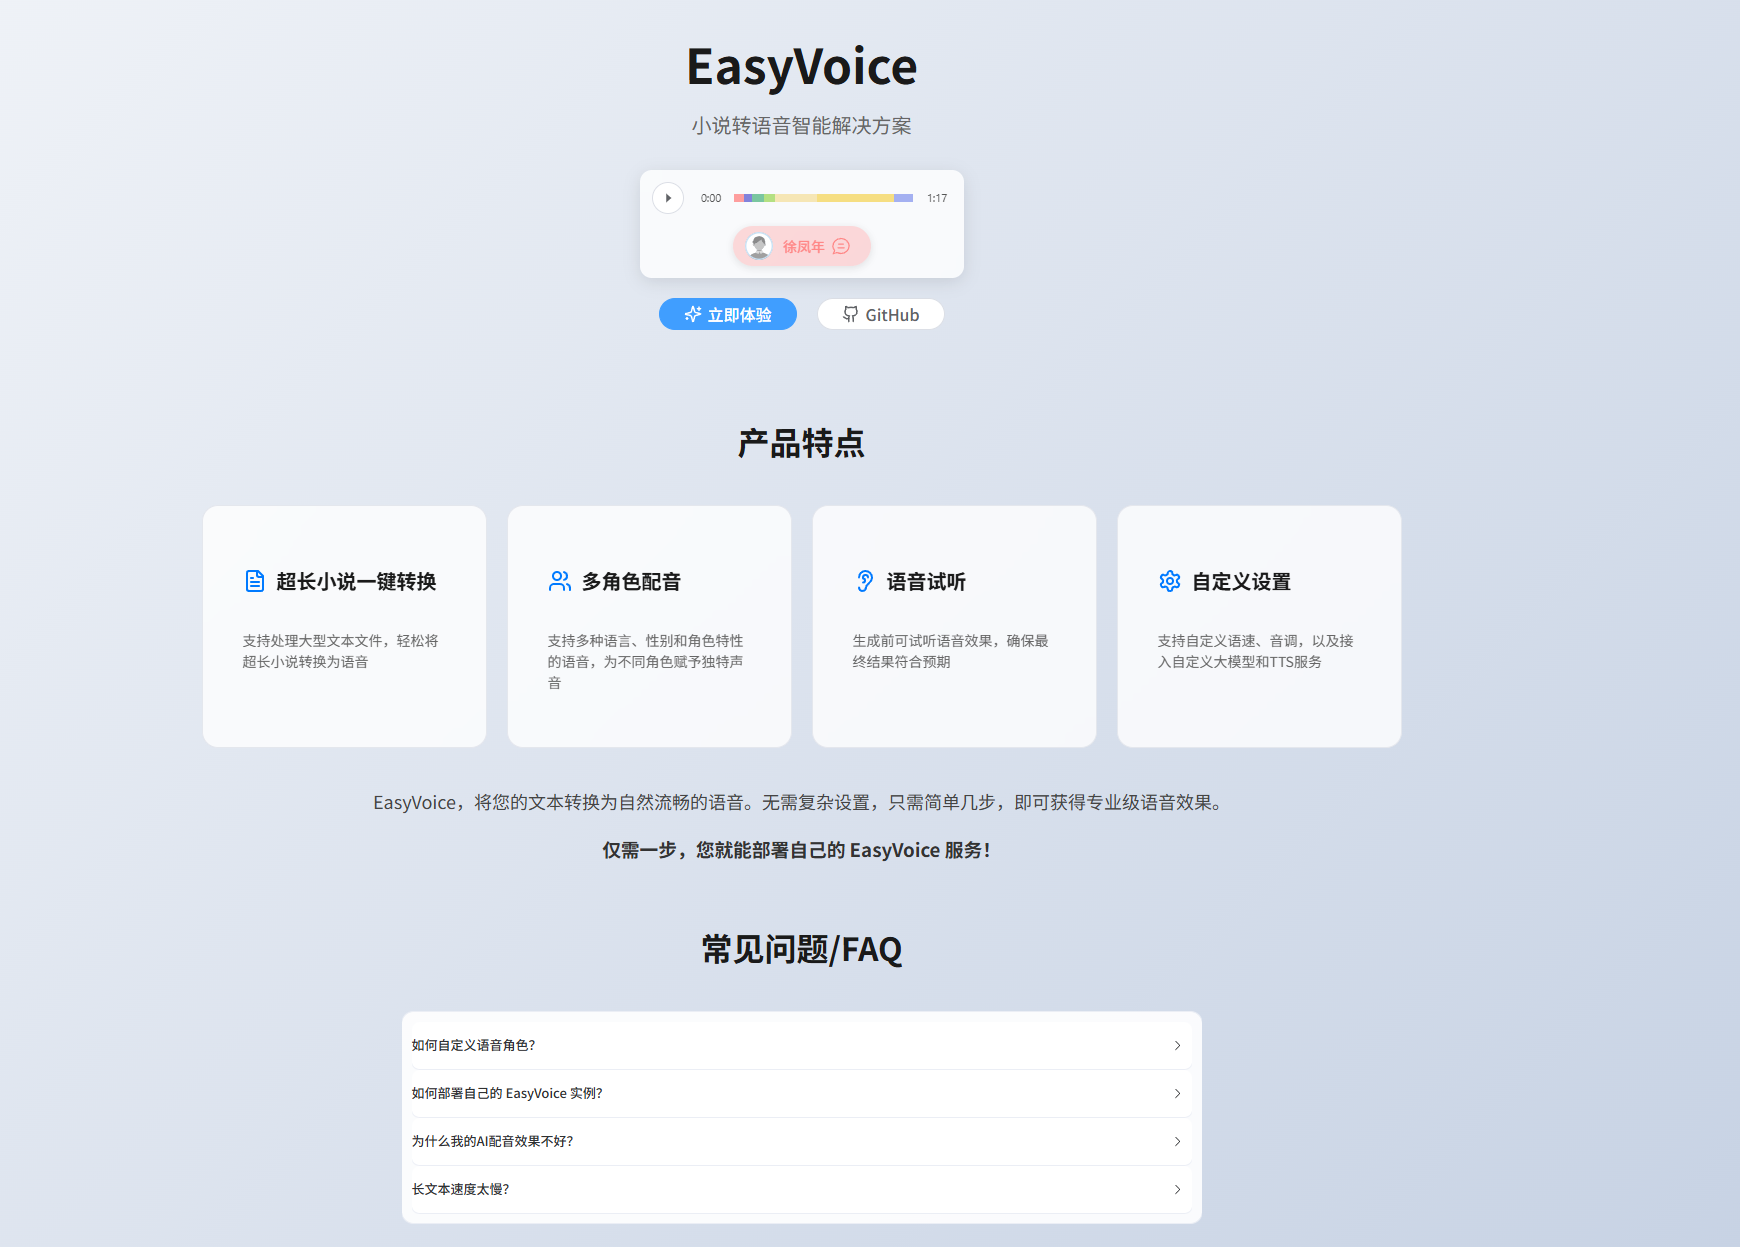1740x1247 pixels.
Task: Click the chevron on 长文本速度太慢? row
Action: tap(1177, 1189)
